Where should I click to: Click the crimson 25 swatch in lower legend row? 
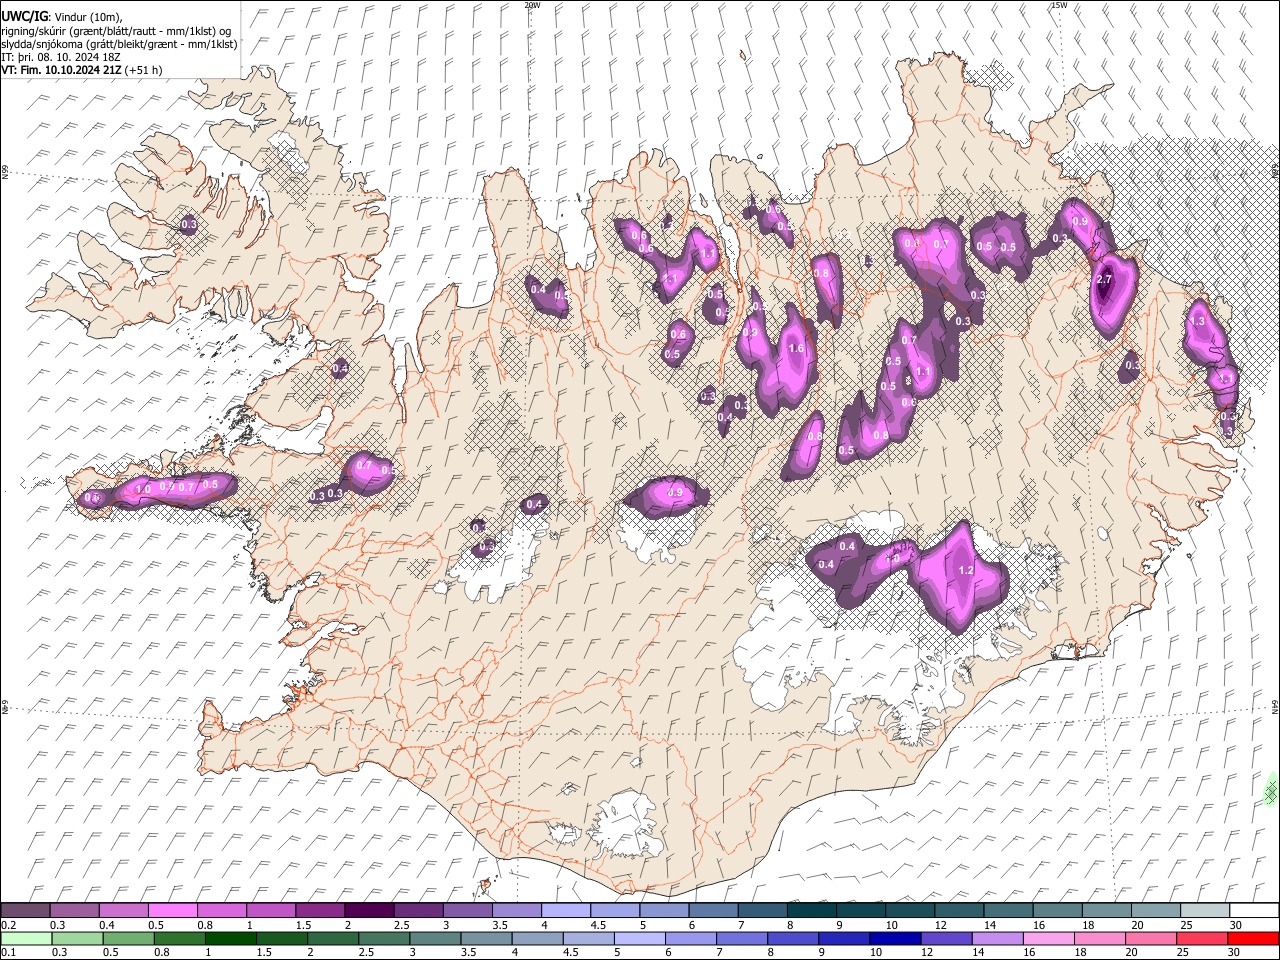tap(1201, 938)
